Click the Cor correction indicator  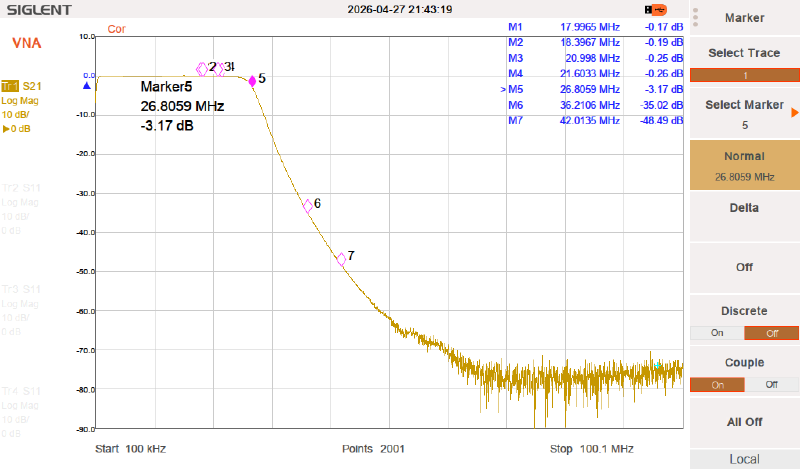116,29
